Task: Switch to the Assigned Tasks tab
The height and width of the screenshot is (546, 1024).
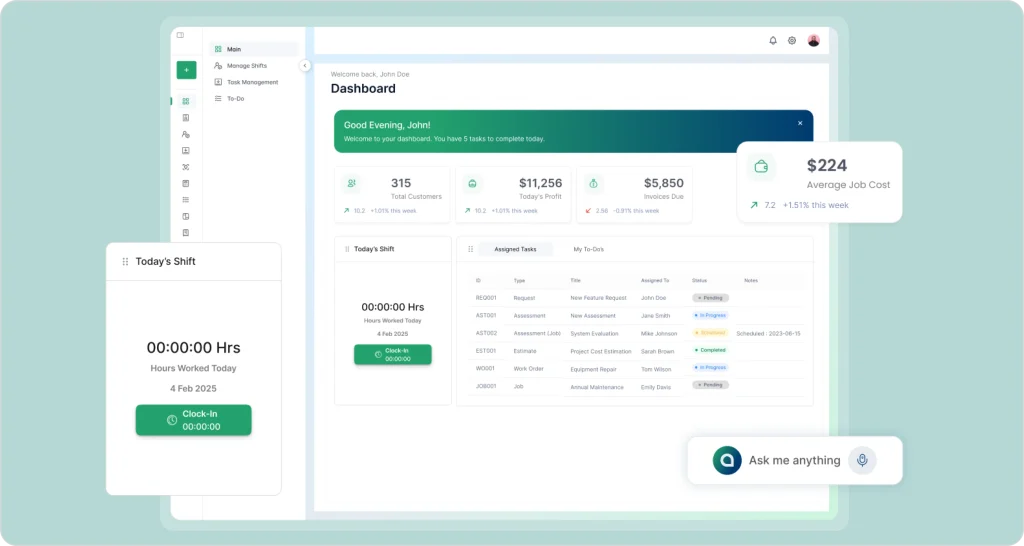Action: [515, 249]
